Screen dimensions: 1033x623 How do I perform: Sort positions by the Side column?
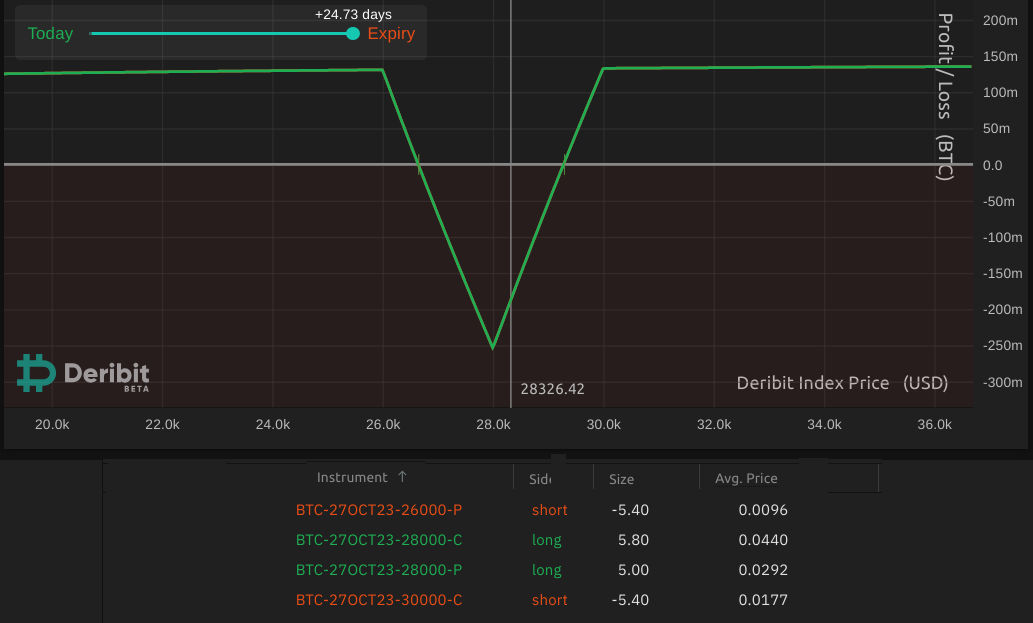point(540,477)
